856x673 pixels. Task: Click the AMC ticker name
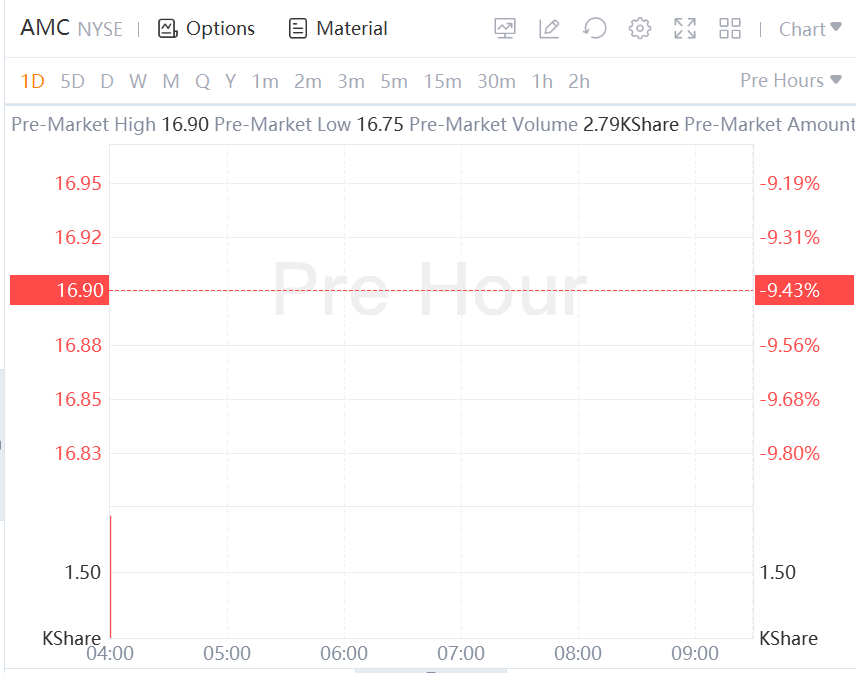coord(45,28)
